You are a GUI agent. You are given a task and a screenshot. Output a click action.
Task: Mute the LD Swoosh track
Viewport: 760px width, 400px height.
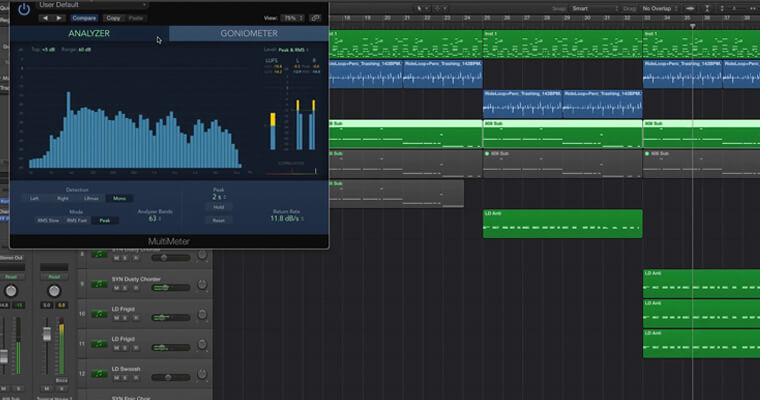coord(116,380)
